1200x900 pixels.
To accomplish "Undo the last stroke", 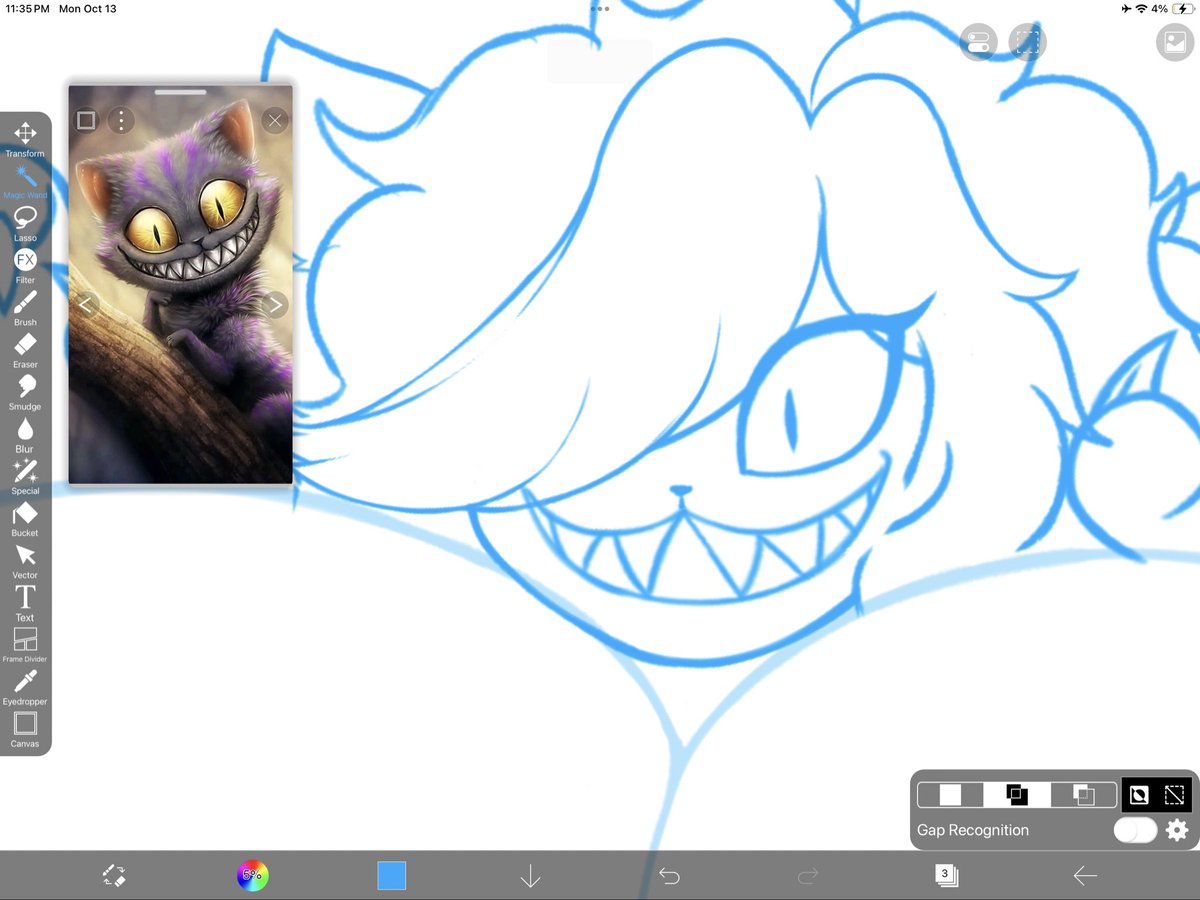I will click(x=669, y=876).
